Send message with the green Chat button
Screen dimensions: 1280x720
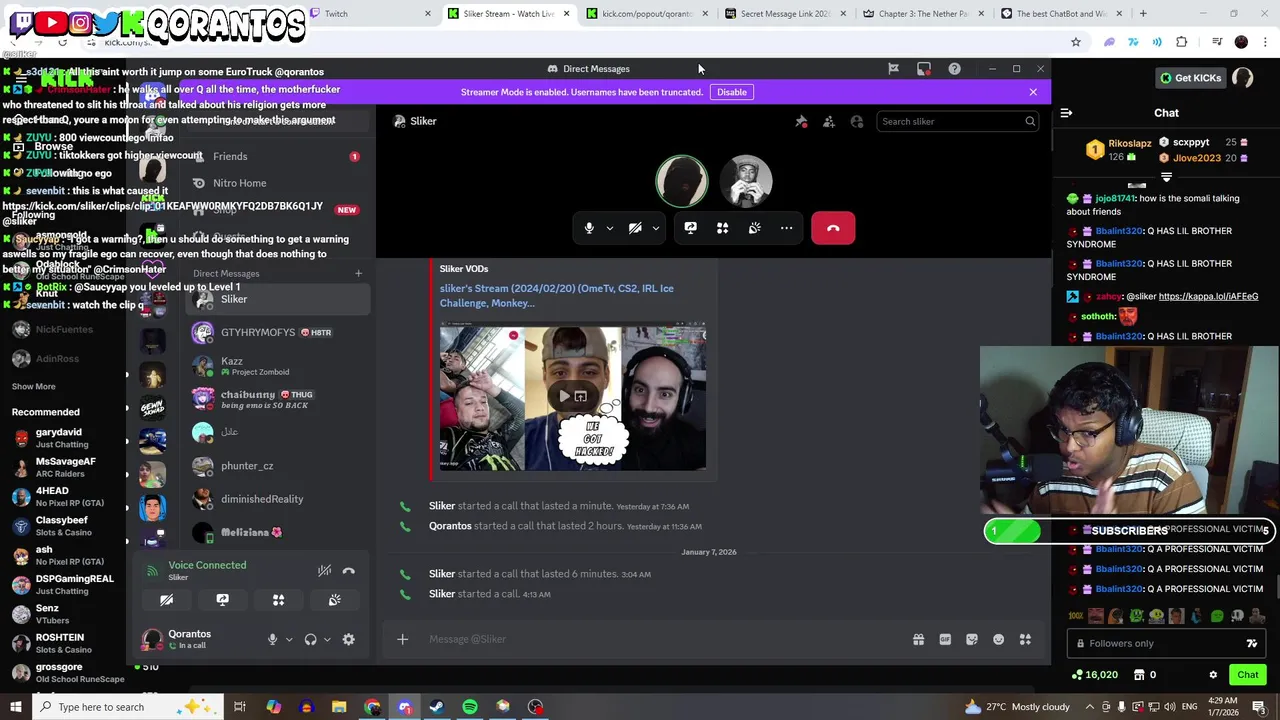coord(1247,675)
